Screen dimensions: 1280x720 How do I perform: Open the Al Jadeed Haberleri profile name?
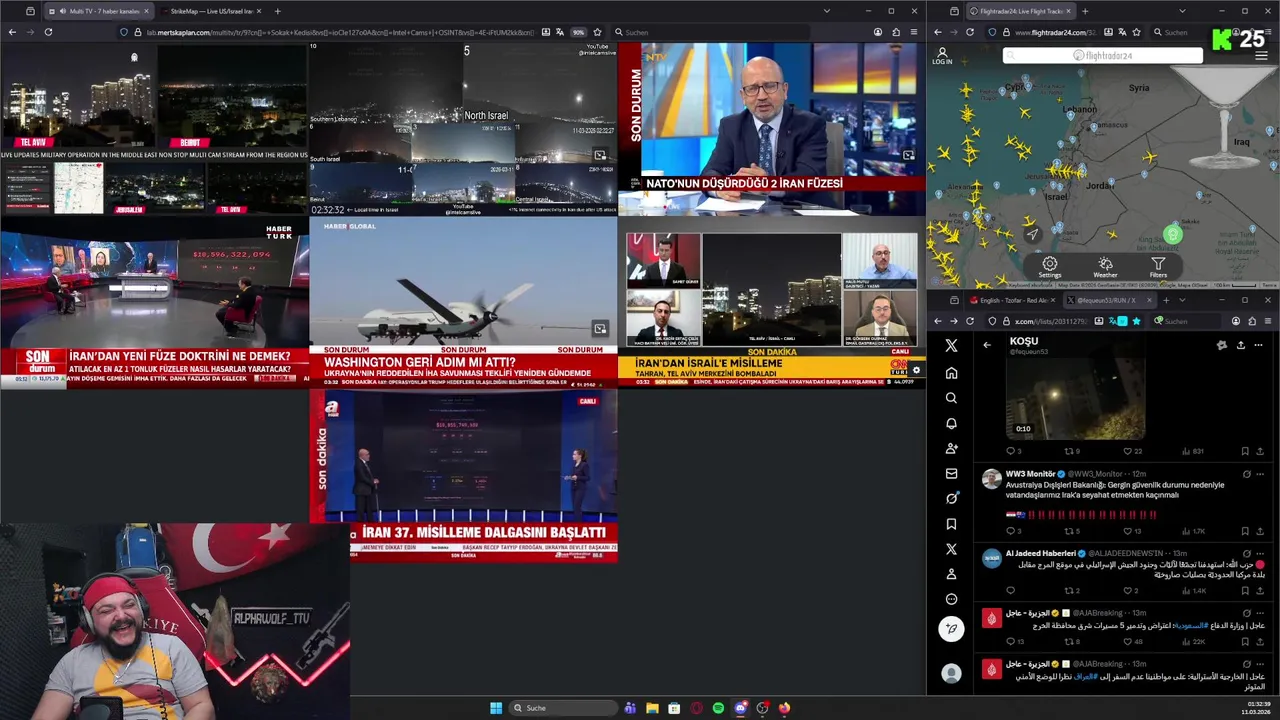(1041, 553)
